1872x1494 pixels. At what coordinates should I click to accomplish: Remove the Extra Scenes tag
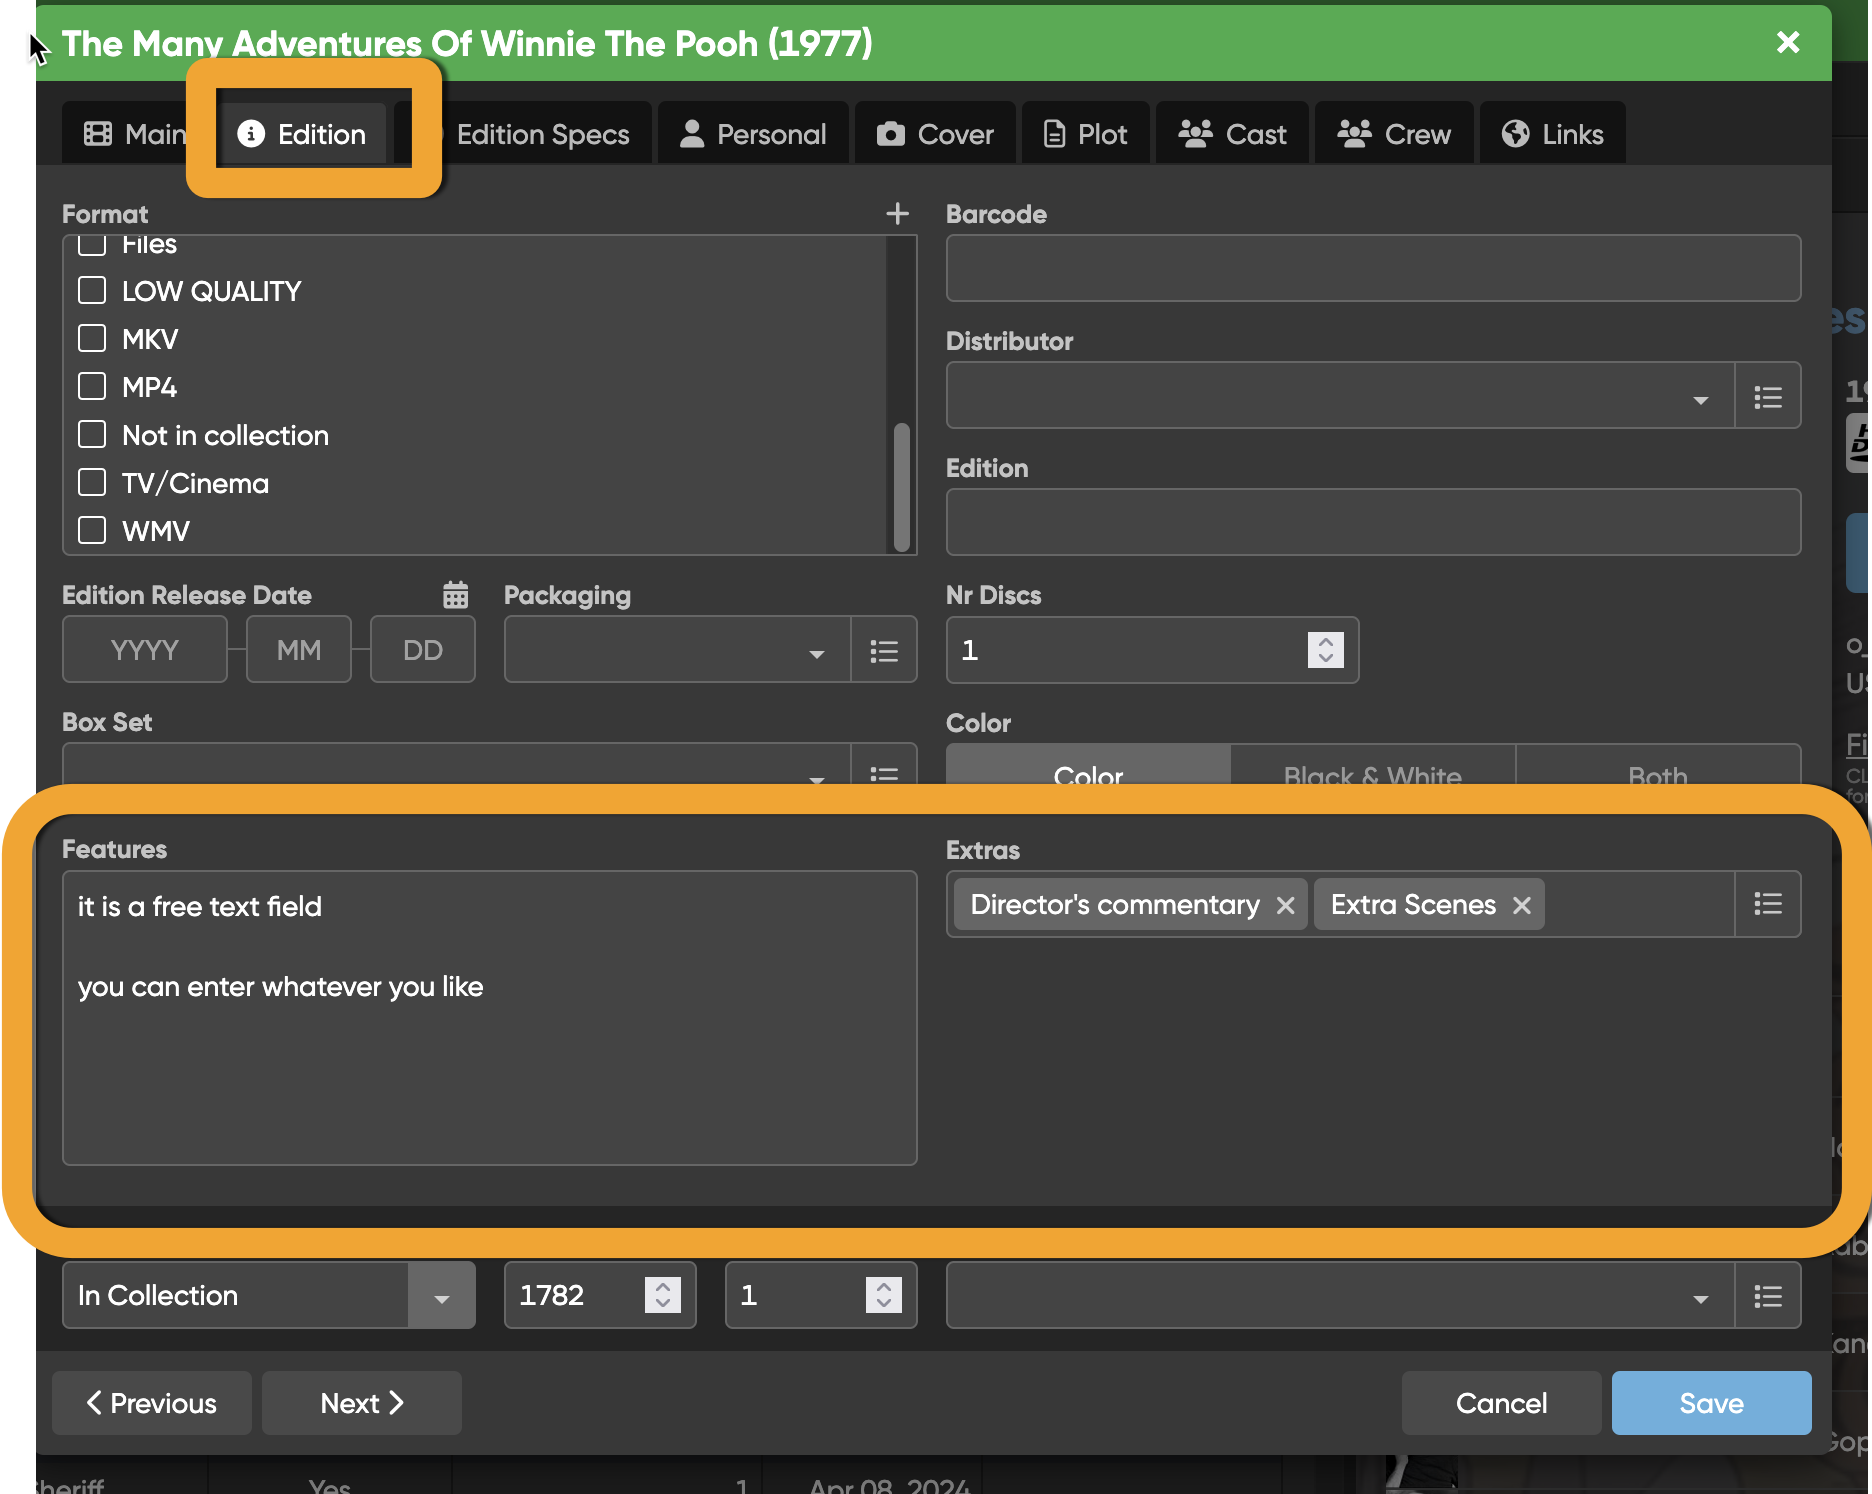(1521, 905)
